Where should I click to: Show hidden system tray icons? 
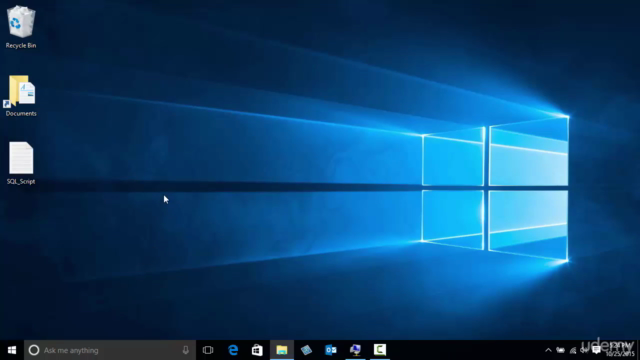click(548, 350)
